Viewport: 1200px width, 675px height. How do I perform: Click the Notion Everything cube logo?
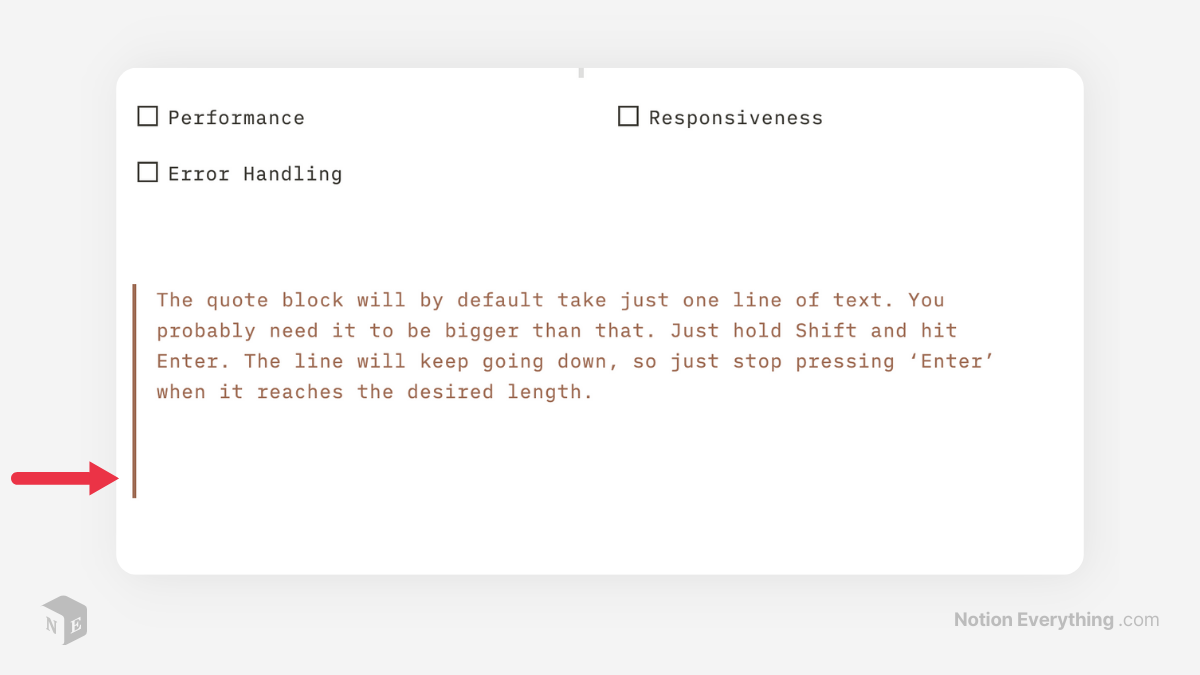[64, 620]
